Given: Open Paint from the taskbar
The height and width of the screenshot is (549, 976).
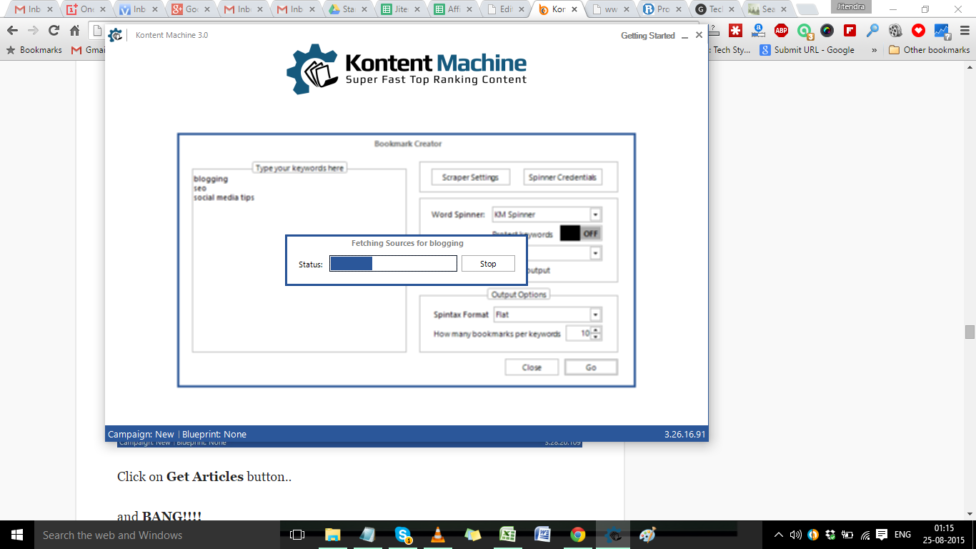Looking at the screenshot, I should click(647, 535).
